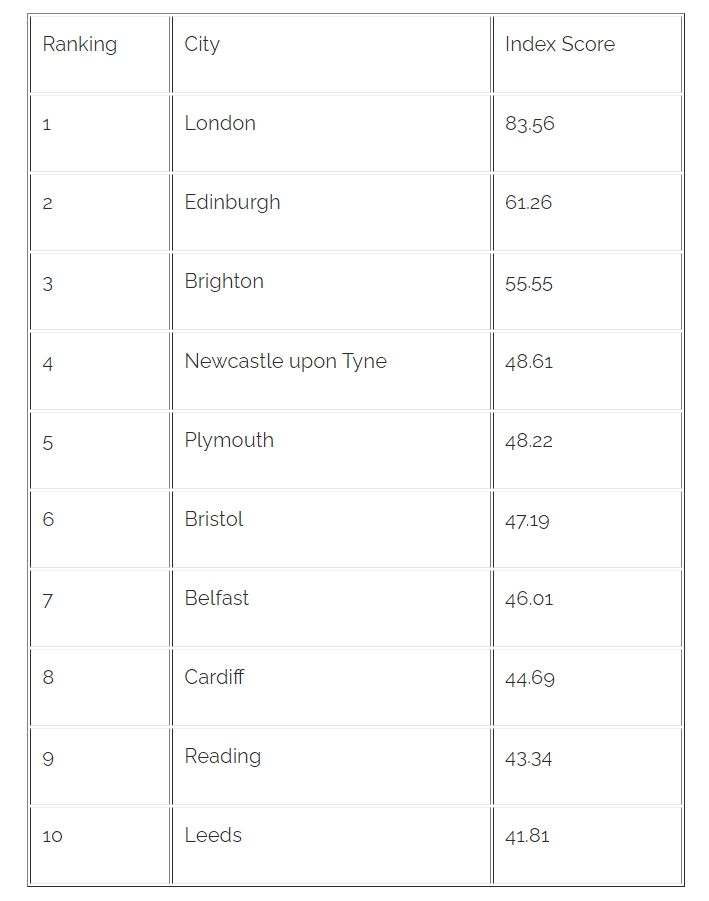Click the 55.55 score cell
This screenshot has width=709, height=901.
tap(528, 283)
